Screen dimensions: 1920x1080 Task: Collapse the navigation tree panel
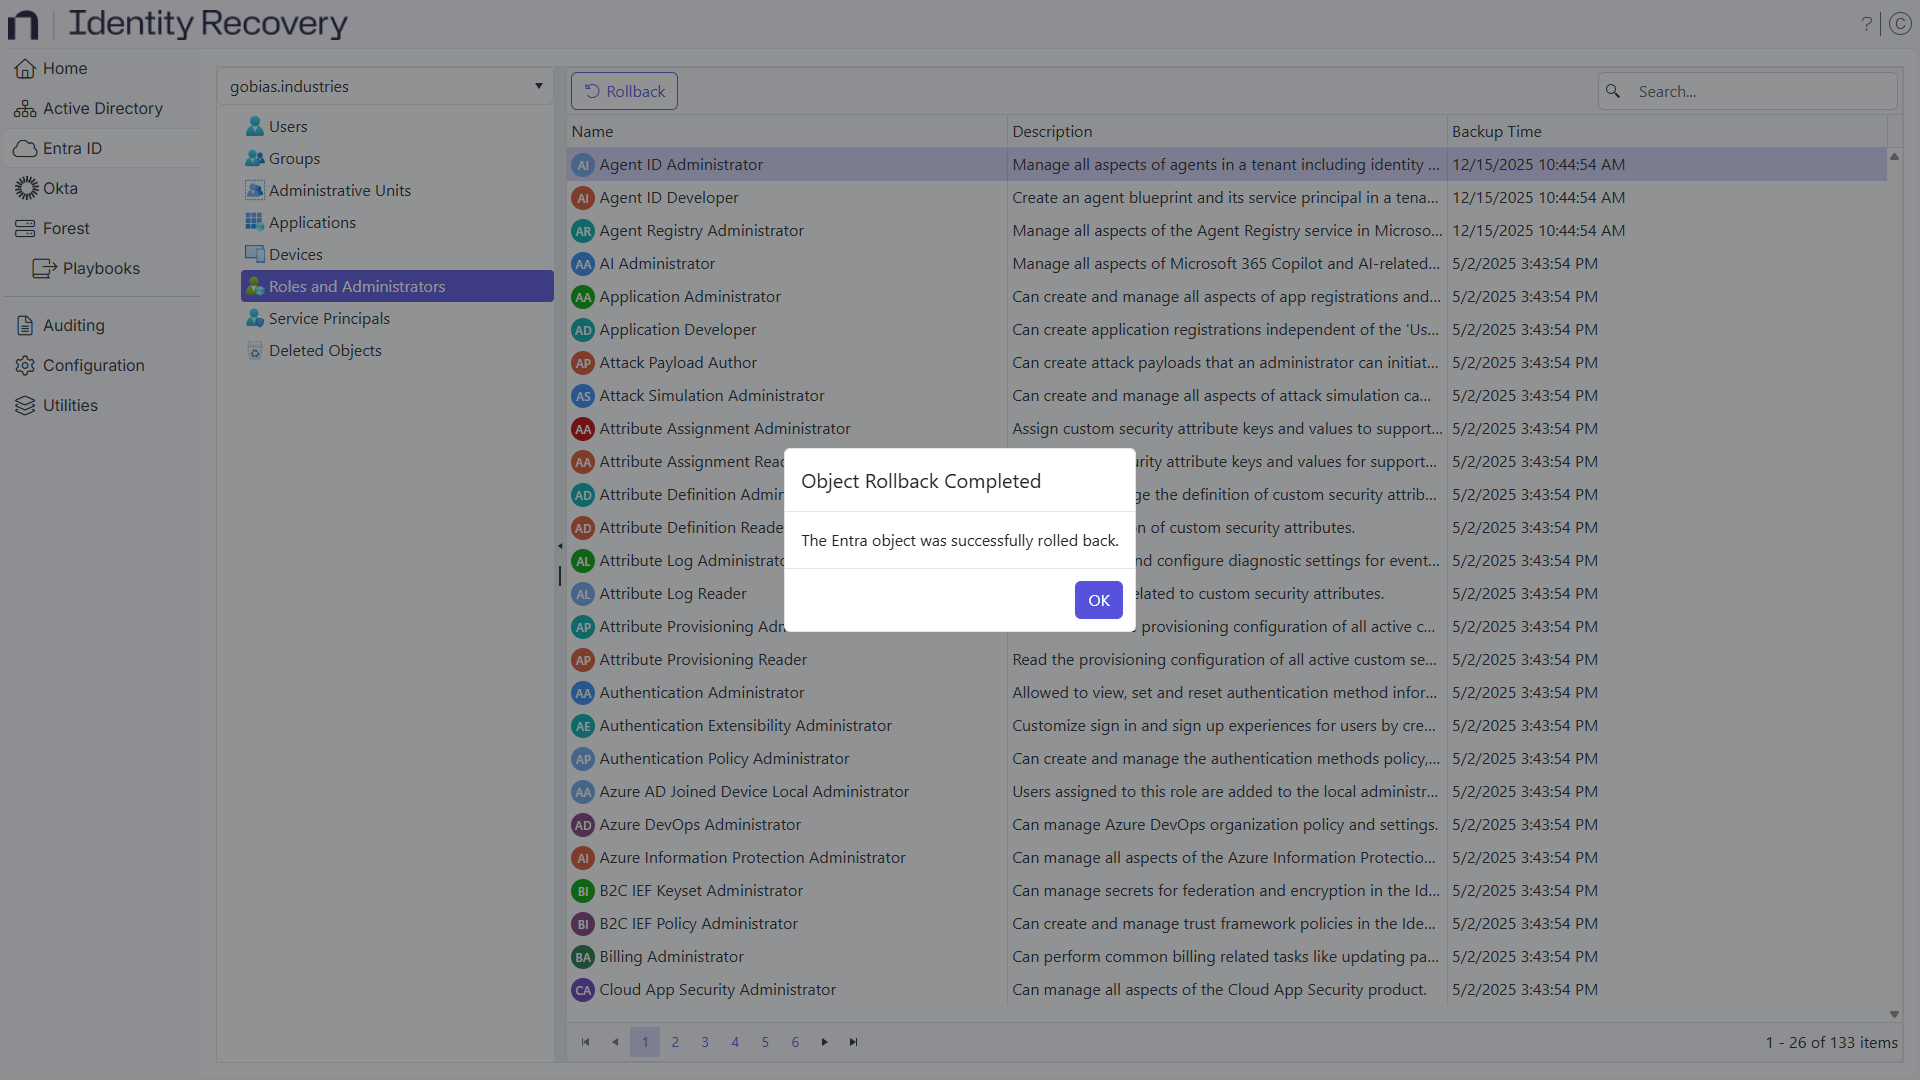click(x=560, y=546)
